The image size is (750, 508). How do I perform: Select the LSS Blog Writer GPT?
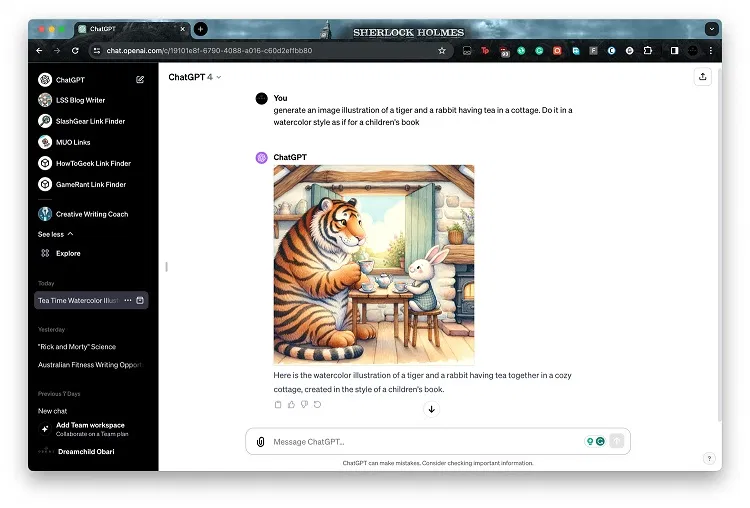click(80, 100)
